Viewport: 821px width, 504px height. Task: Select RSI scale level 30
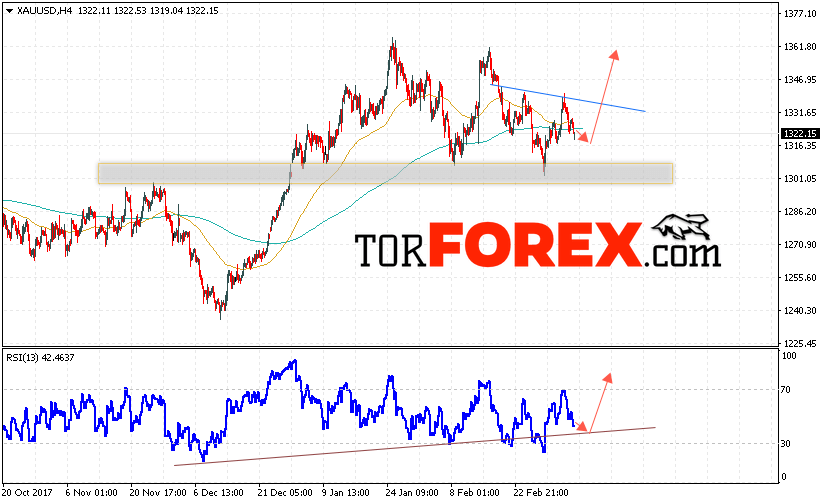tap(786, 443)
